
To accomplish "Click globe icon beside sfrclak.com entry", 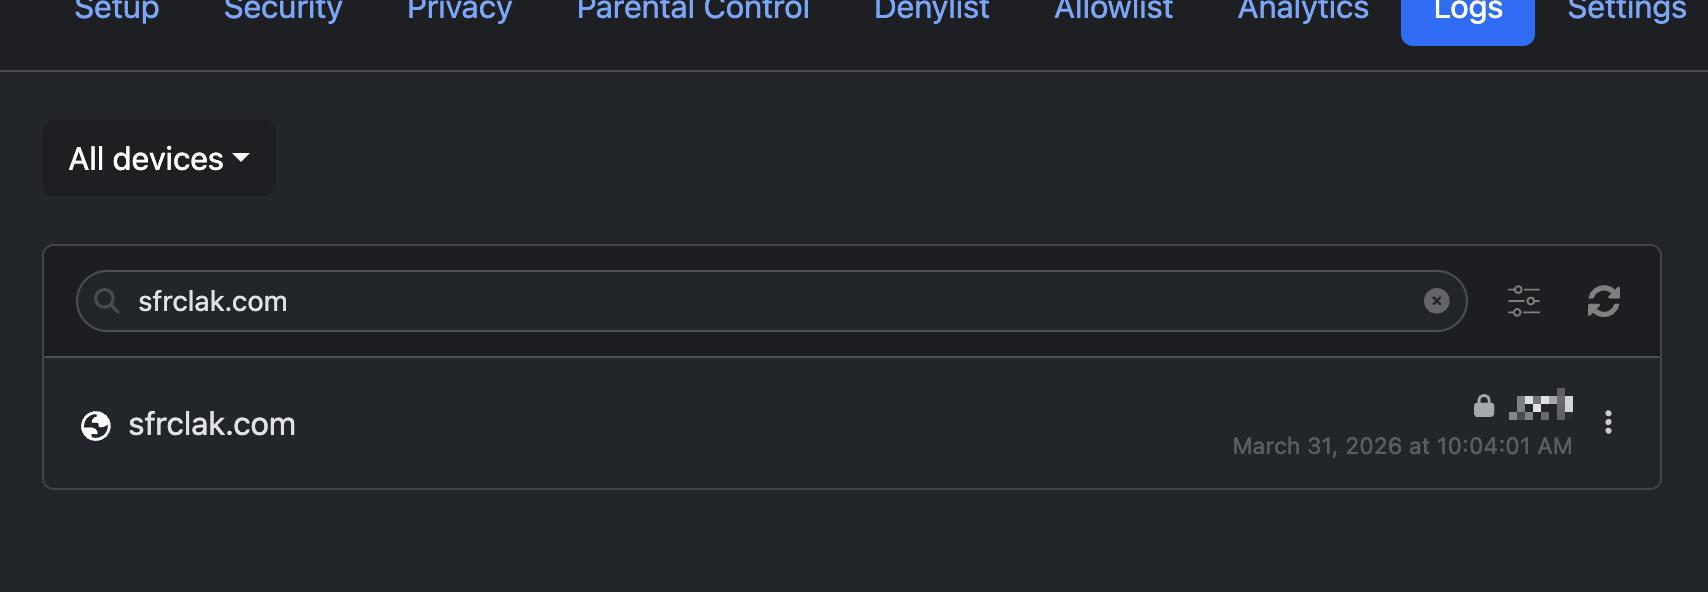I will (x=96, y=426).
